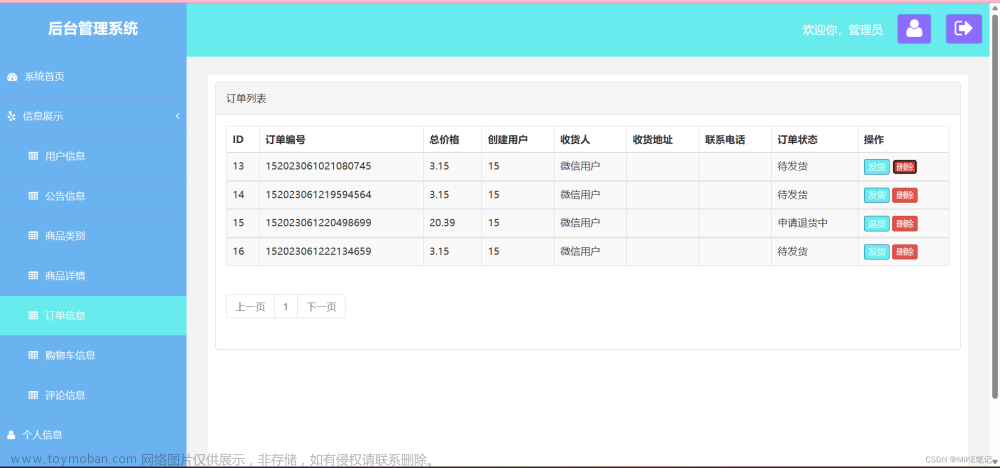Screen dimensions: 1000x468
Task: Open the 系统首页 menu item
Action: (93, 77)
